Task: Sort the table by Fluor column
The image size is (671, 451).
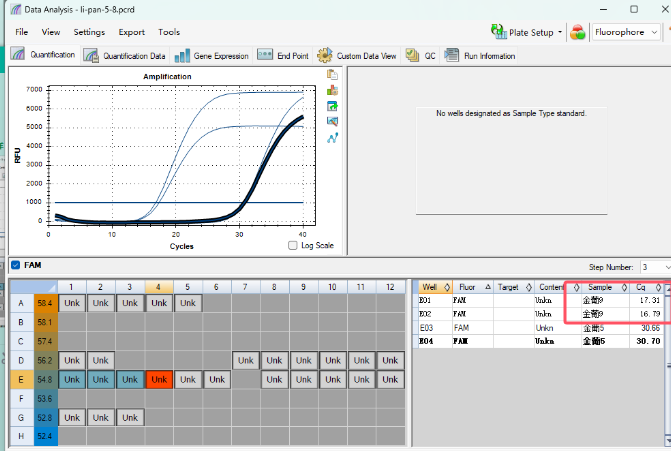Action: click(473, 287)
